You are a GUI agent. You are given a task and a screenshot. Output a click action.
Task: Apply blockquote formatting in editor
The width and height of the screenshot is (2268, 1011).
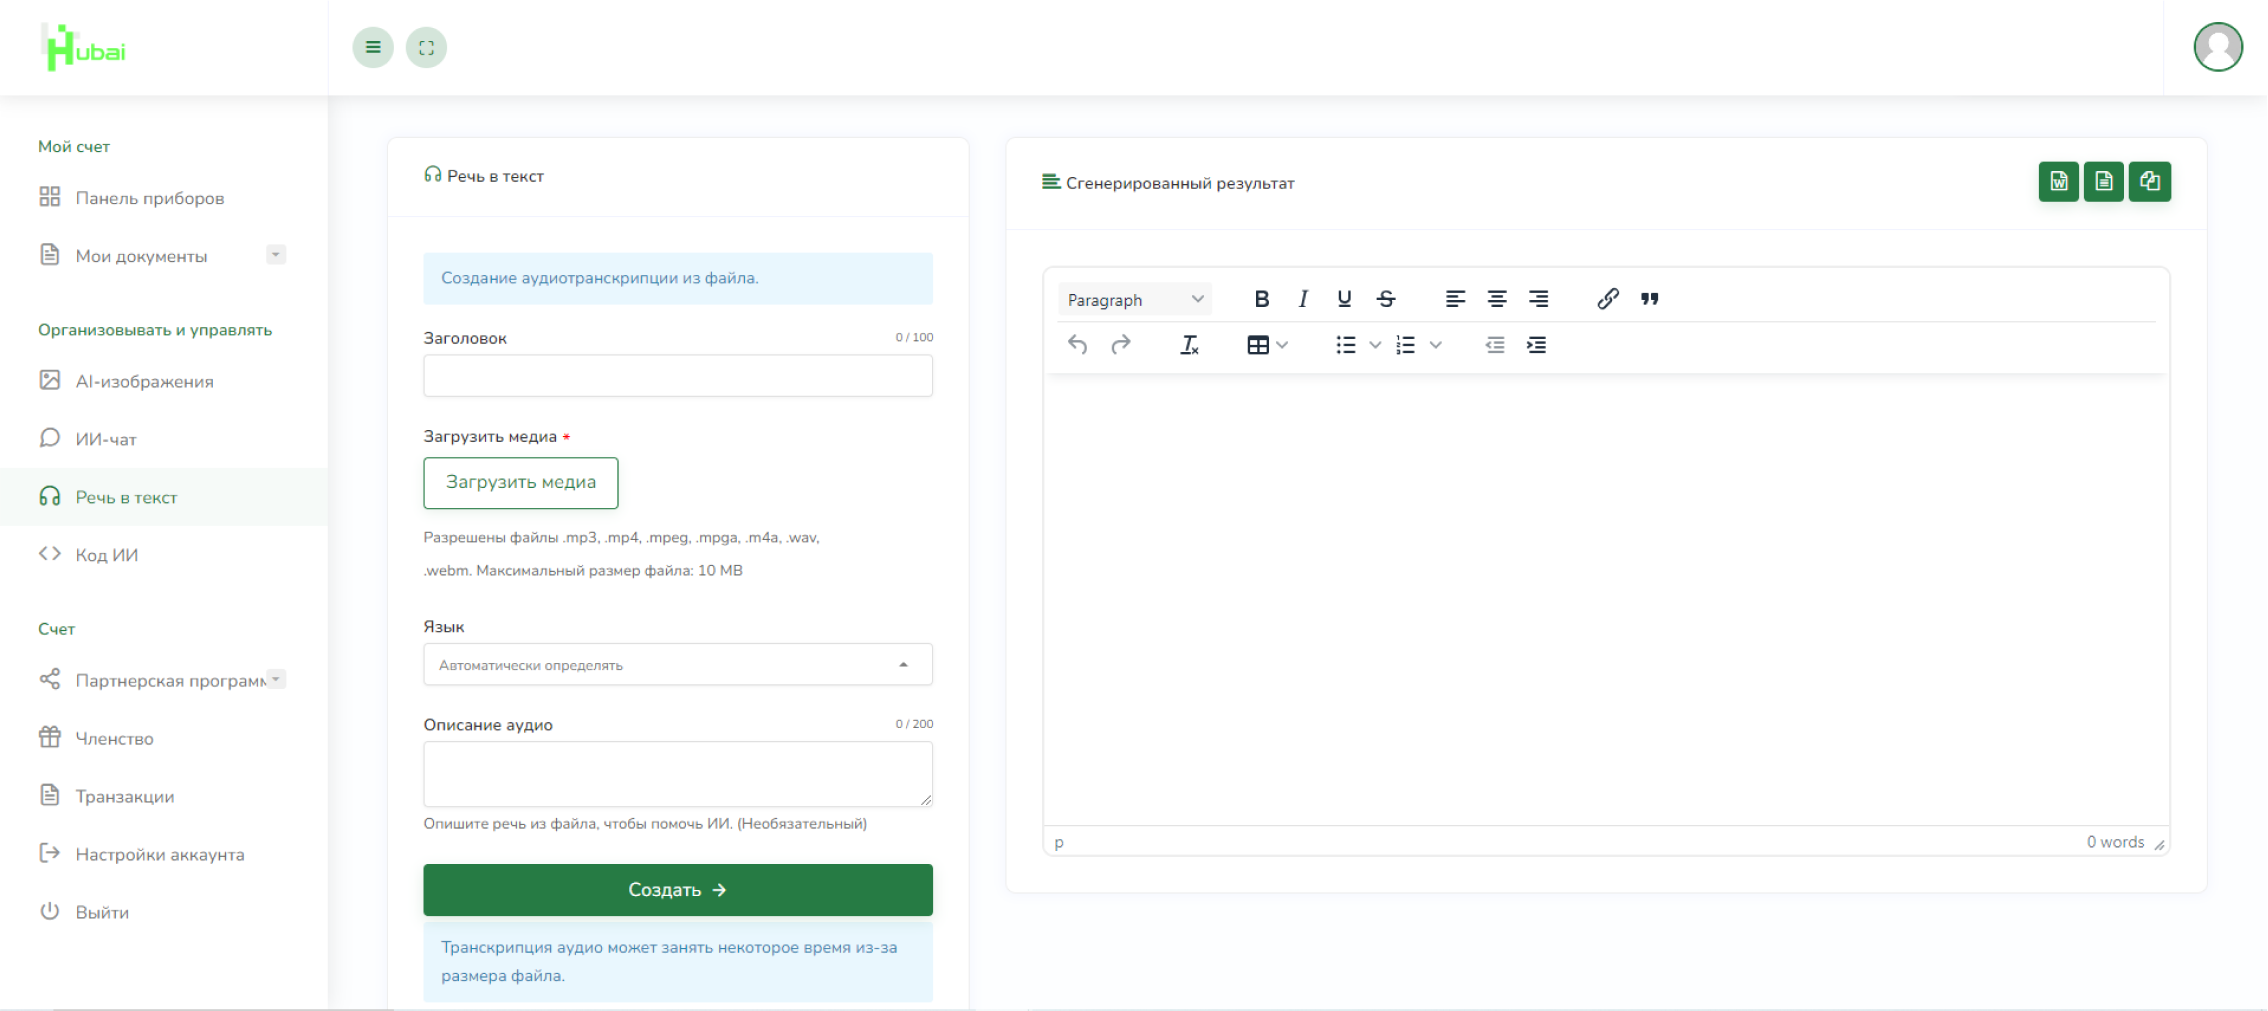1649,299
